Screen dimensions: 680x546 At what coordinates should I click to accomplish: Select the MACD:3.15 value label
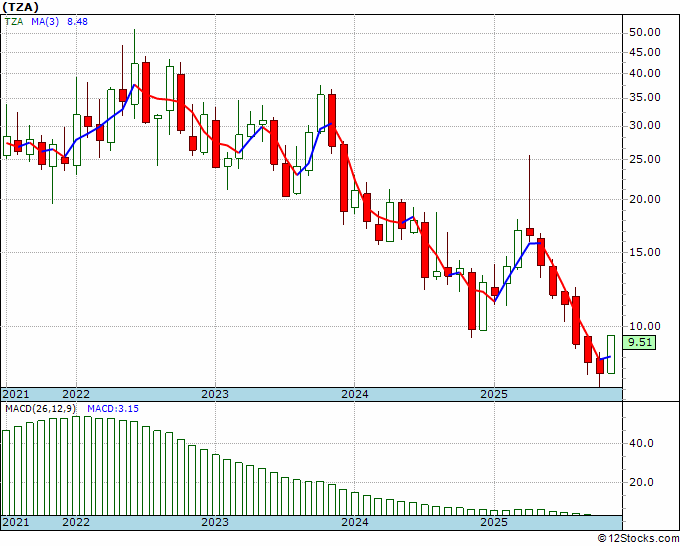pyautogui.click(x=113, y=409)
